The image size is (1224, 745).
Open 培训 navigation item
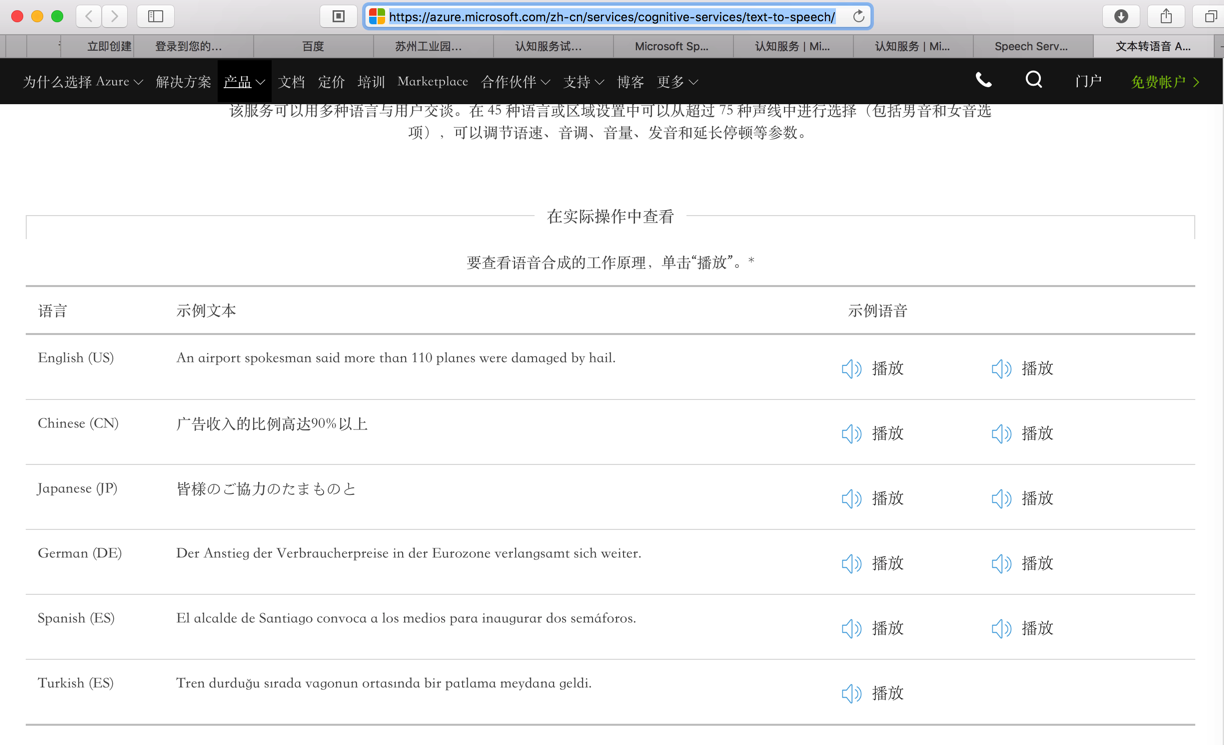371,82
